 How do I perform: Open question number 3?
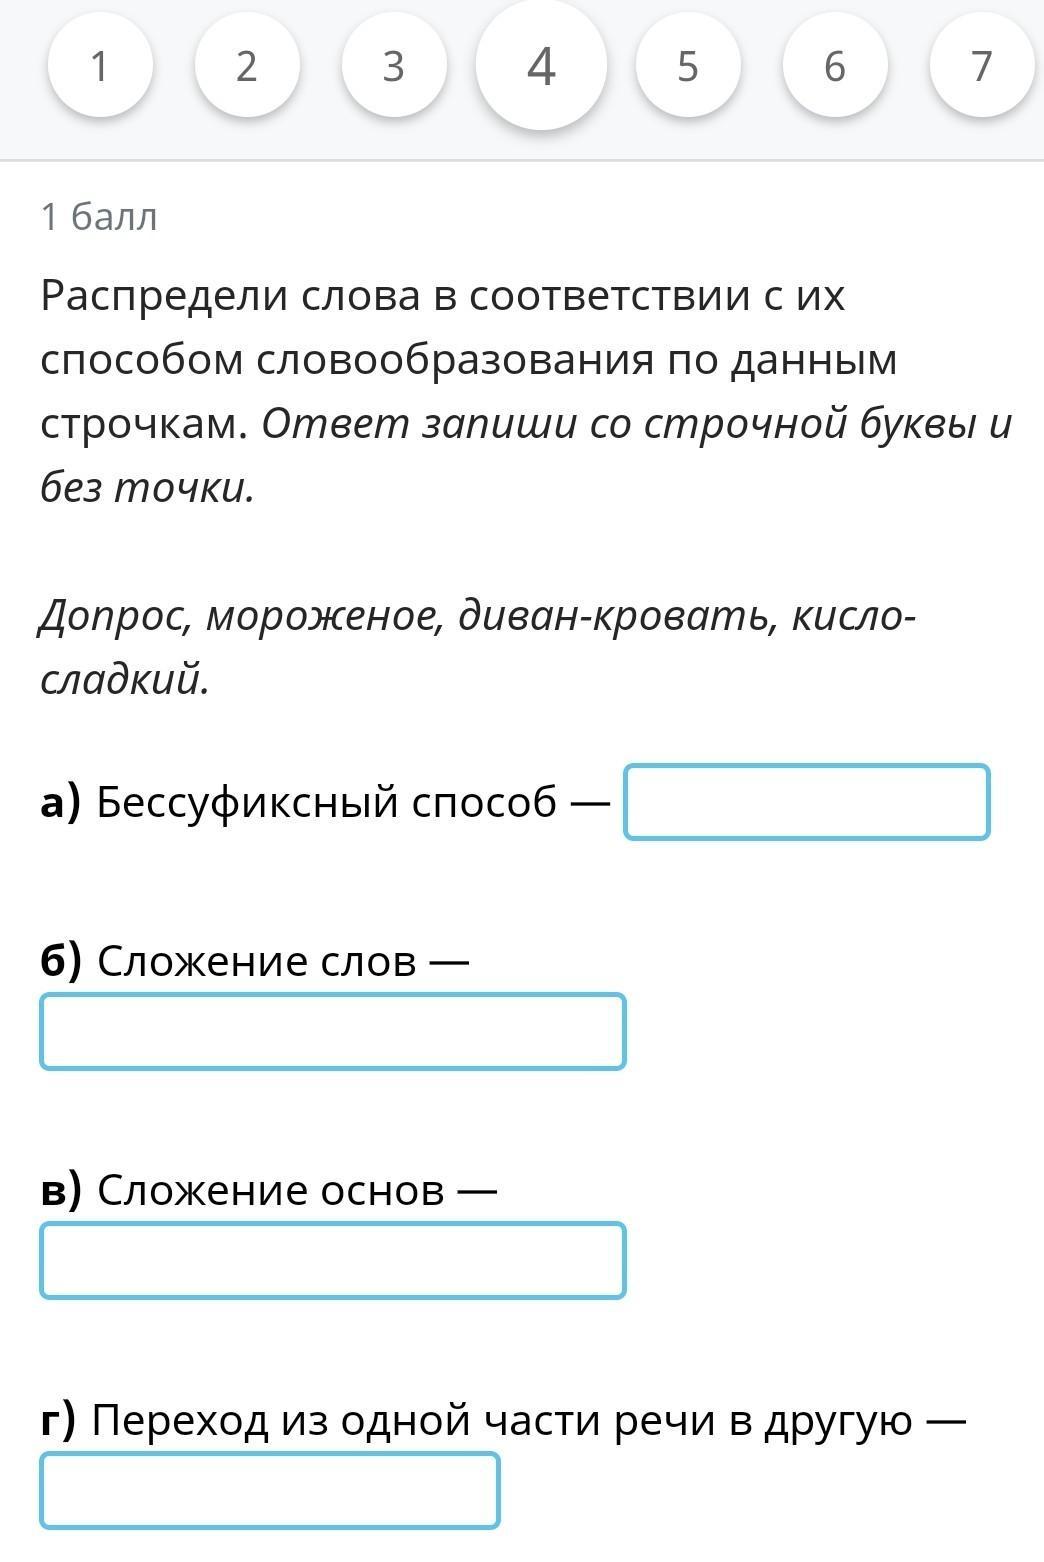[x=394, y=66]
